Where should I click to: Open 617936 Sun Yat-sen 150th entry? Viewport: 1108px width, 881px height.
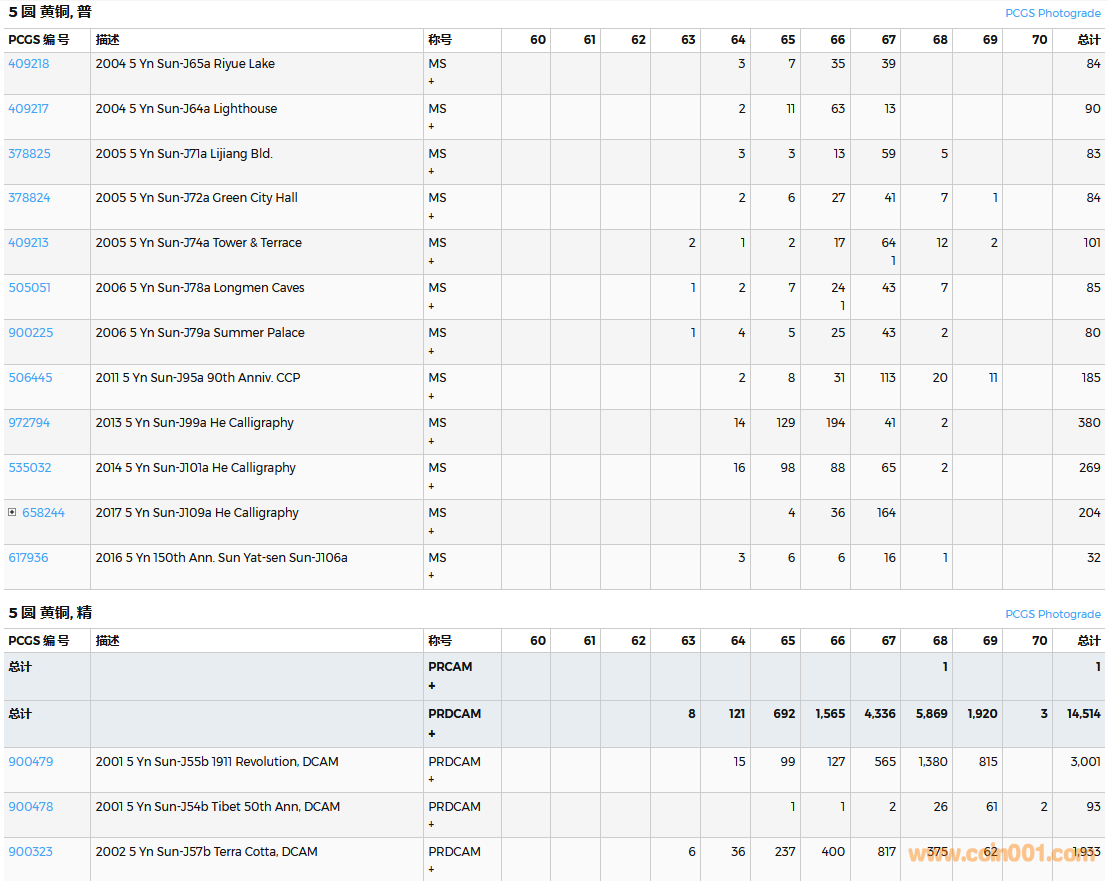pos(28,558)
